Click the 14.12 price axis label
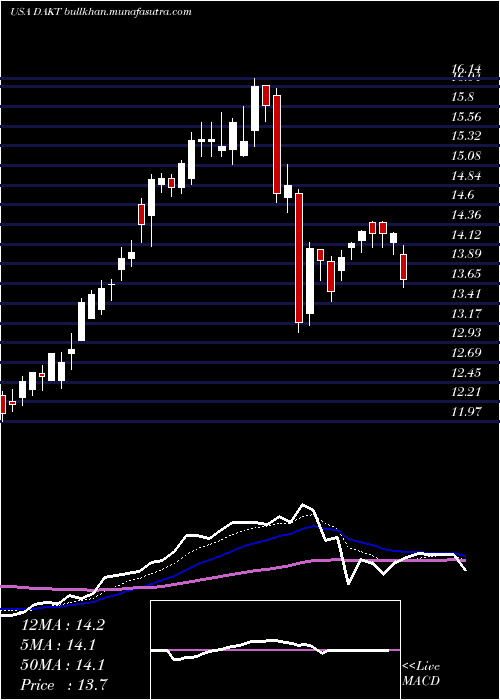The image size is (500, 700). [467, 234]
